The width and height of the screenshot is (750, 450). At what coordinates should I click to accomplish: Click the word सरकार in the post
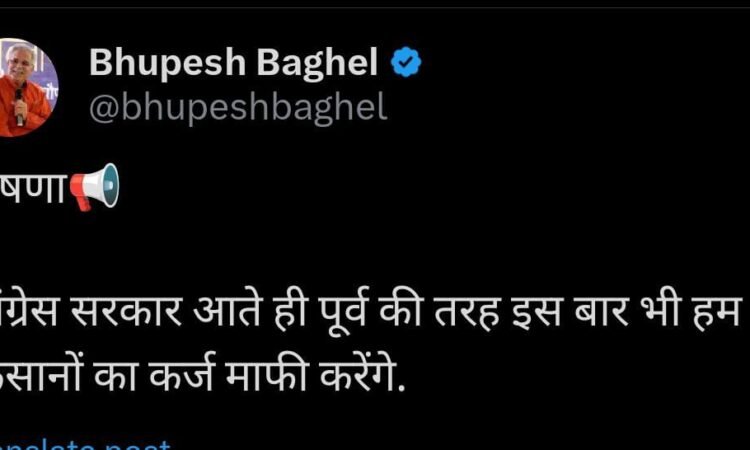coord(125,312)
